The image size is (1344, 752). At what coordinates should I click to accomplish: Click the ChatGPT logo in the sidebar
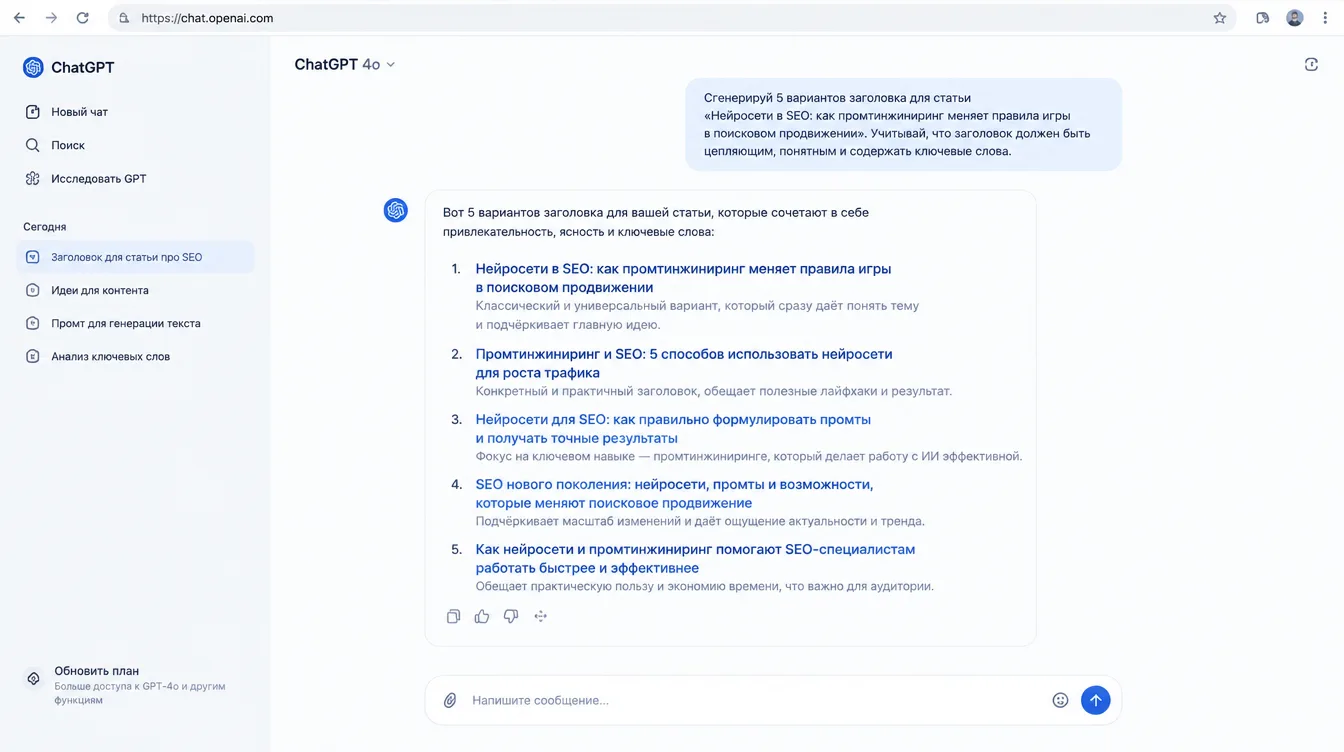coord(33,67)
